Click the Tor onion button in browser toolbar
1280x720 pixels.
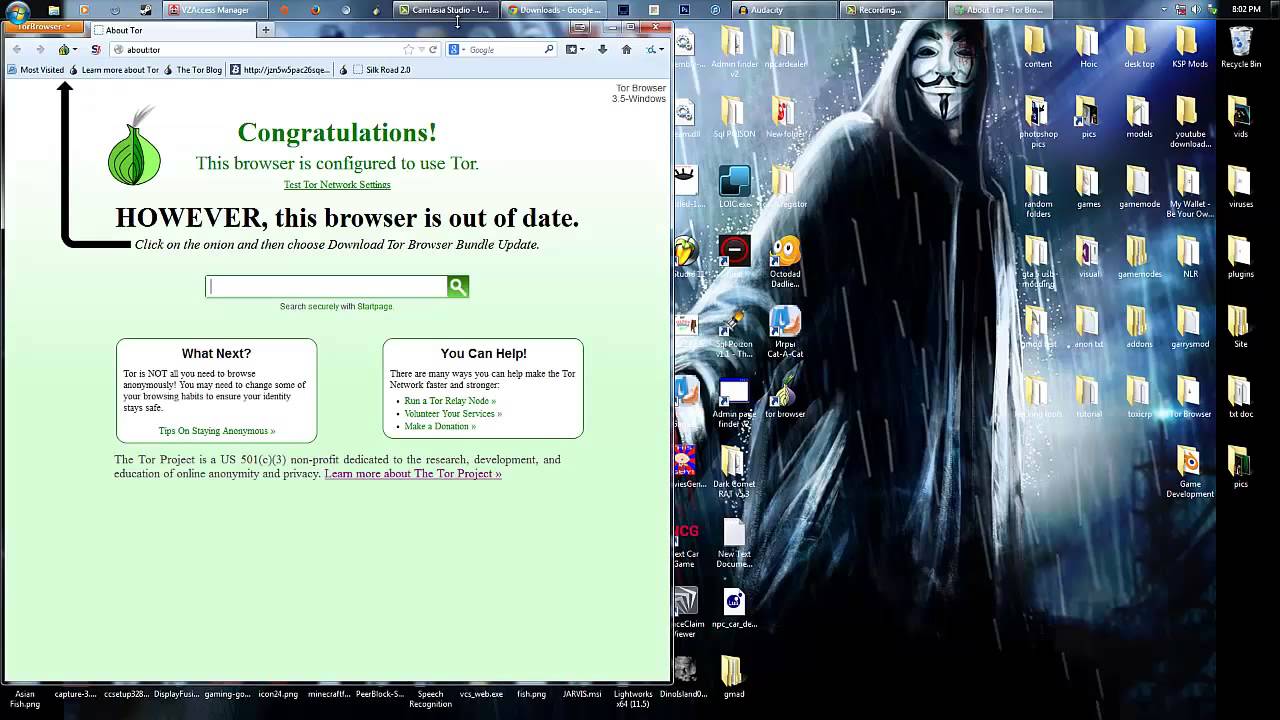click(64, 49)
